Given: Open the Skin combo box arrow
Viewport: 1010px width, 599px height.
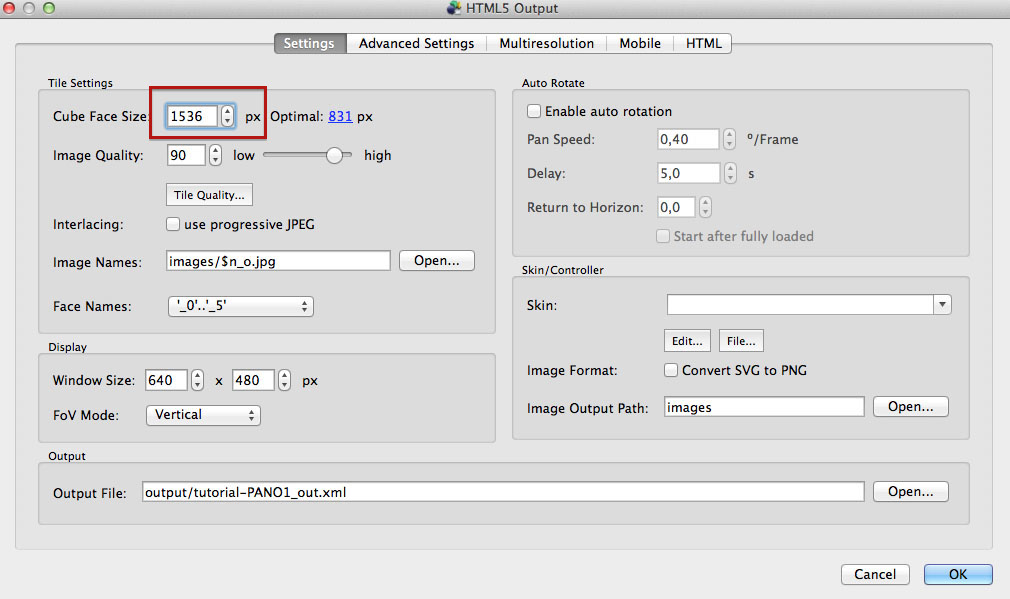Looking at the screenshot, I should click(x=942, y=305).
